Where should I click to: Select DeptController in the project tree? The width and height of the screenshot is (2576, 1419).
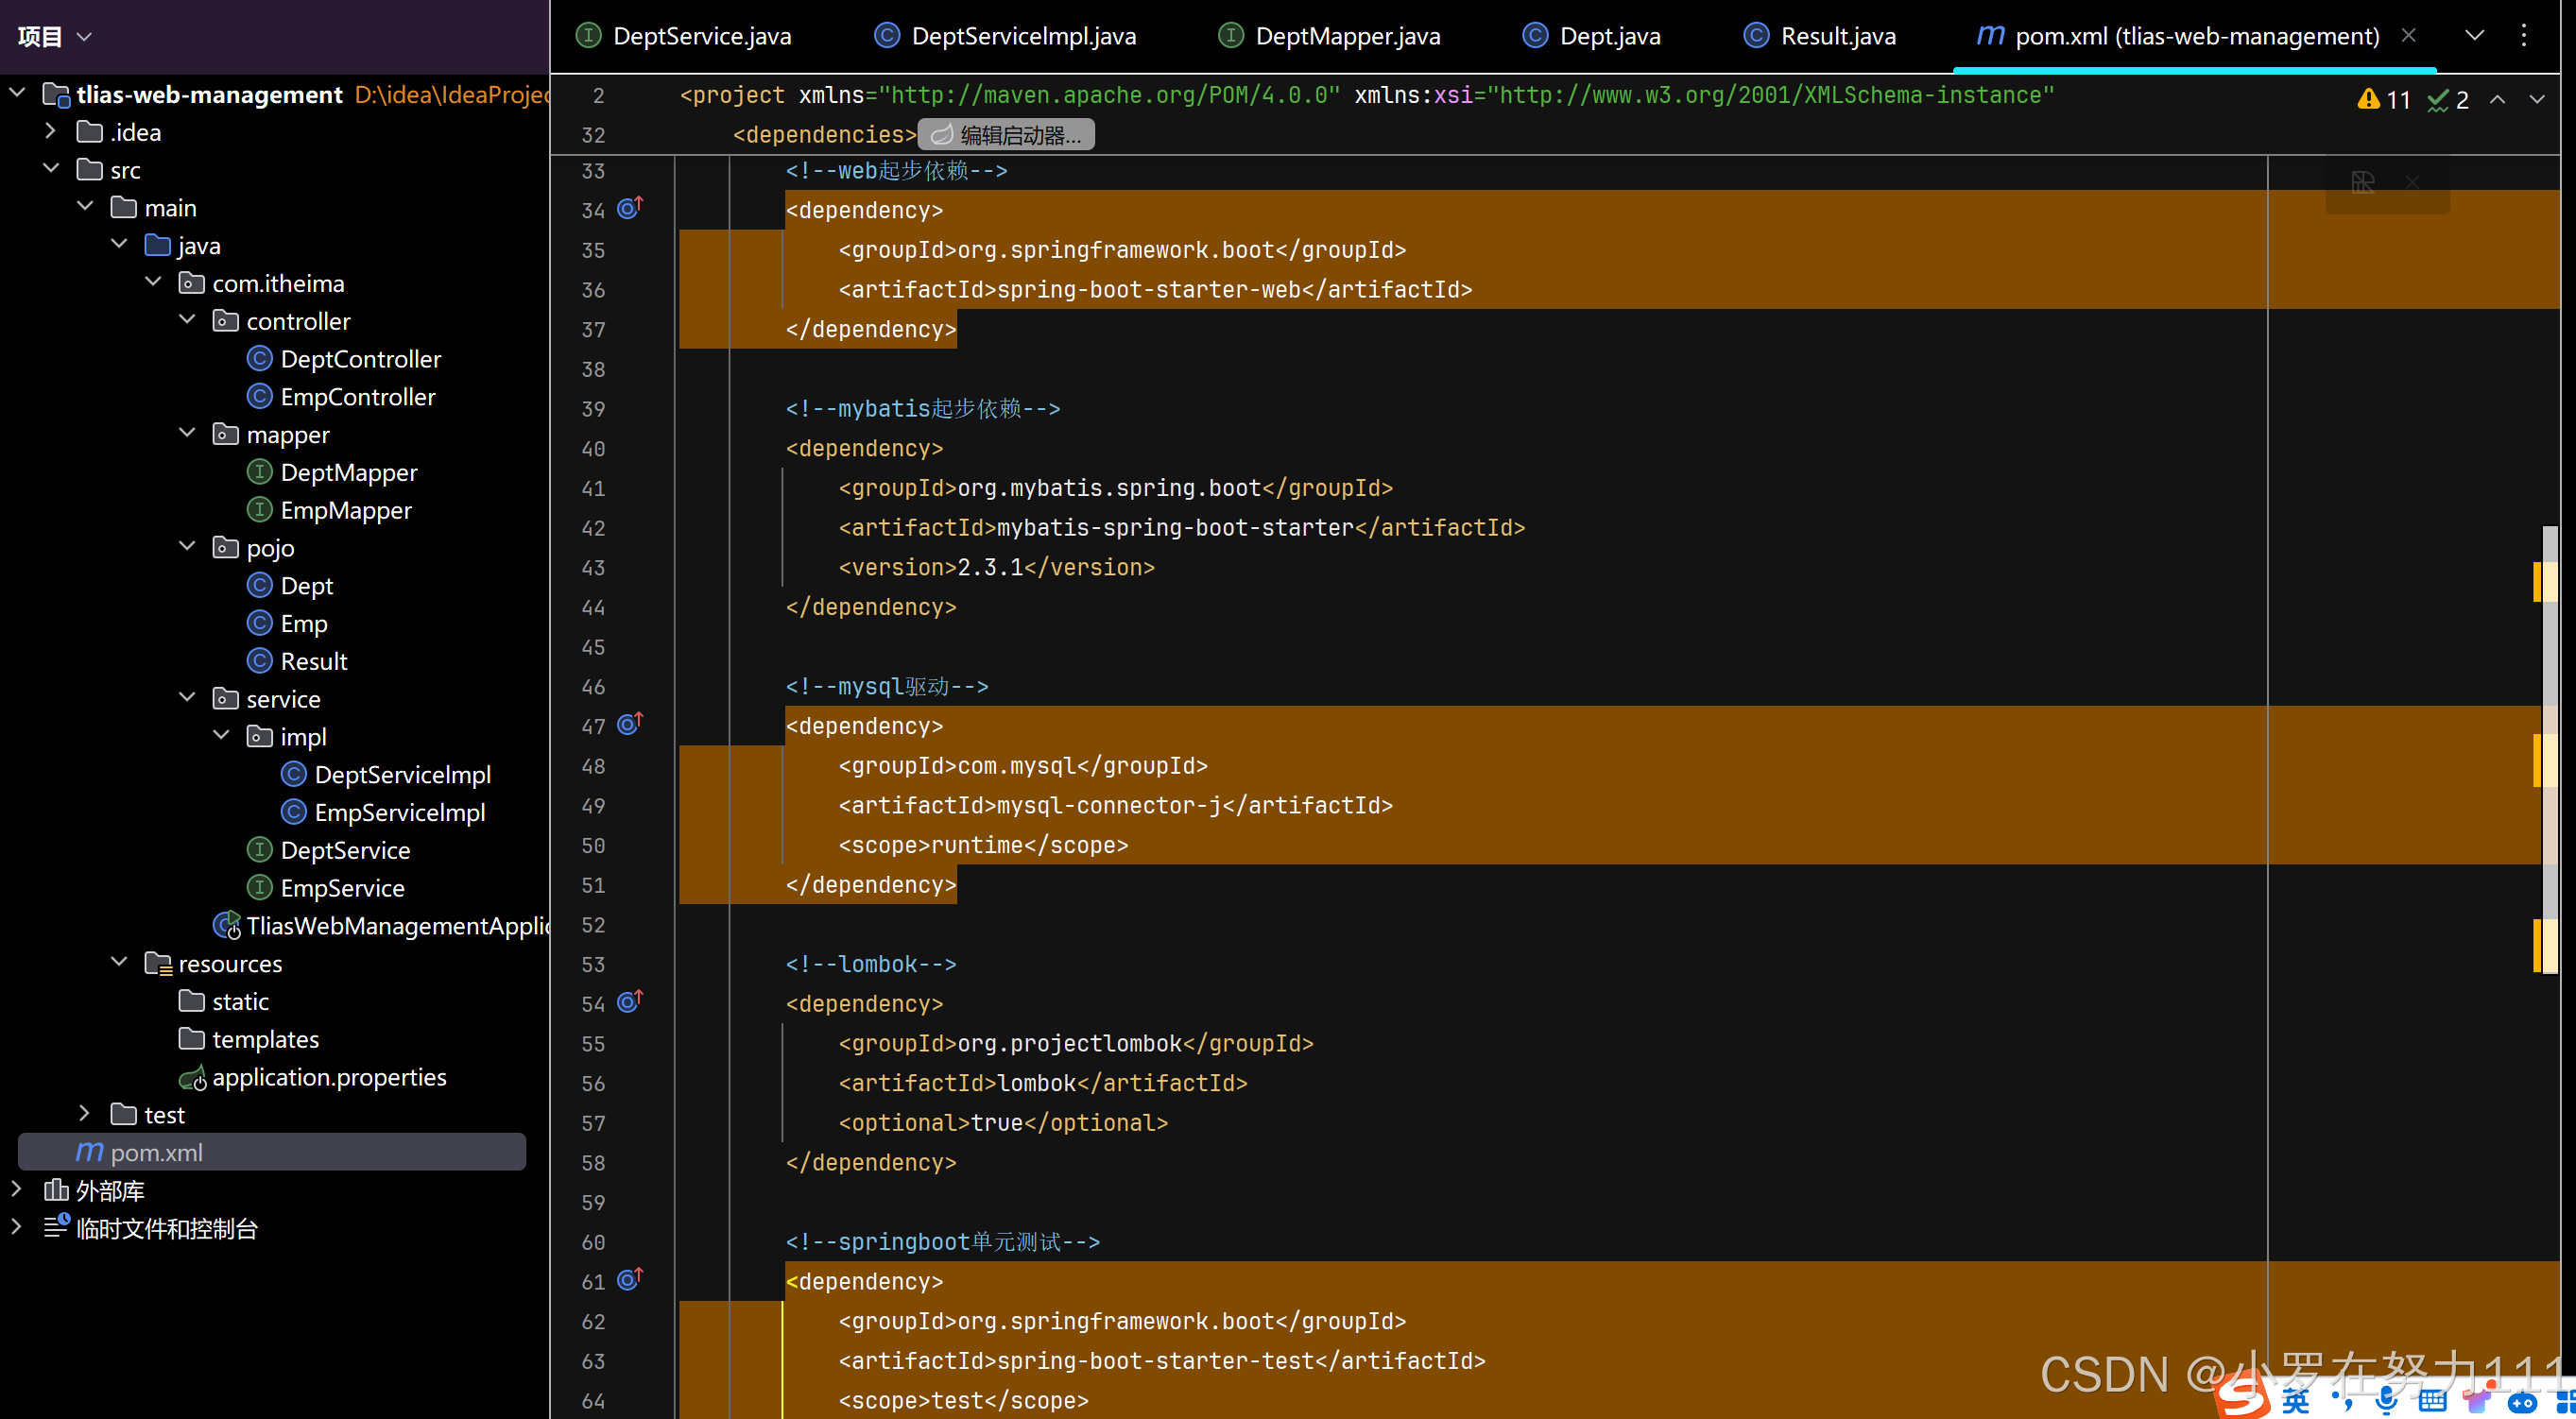pos(360,359)
